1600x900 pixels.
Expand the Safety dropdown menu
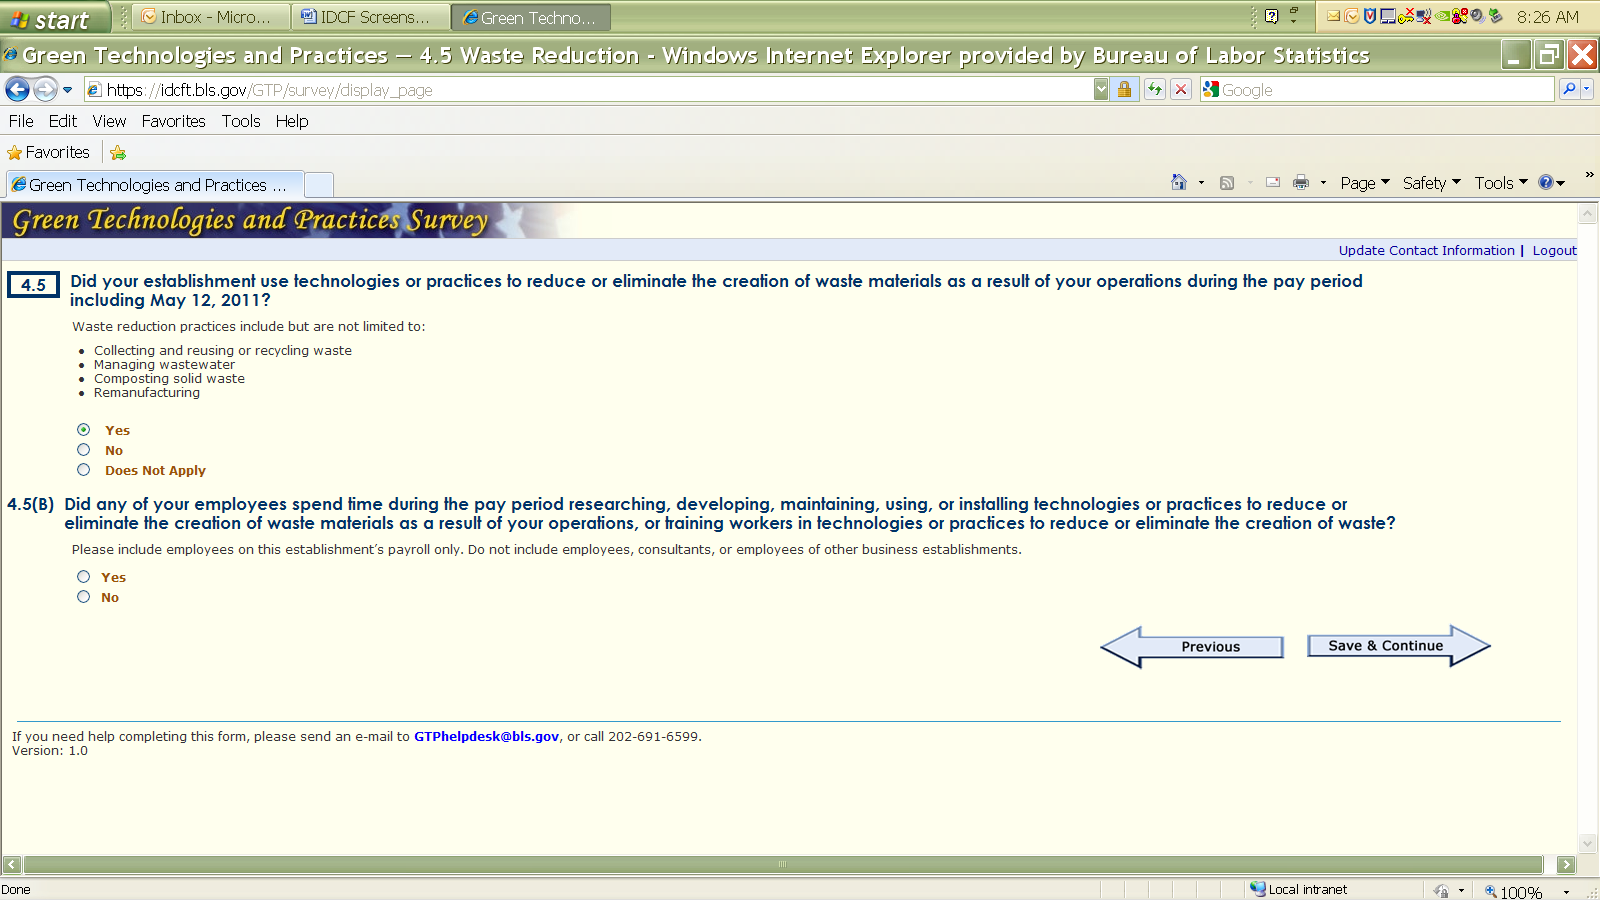1431,183
